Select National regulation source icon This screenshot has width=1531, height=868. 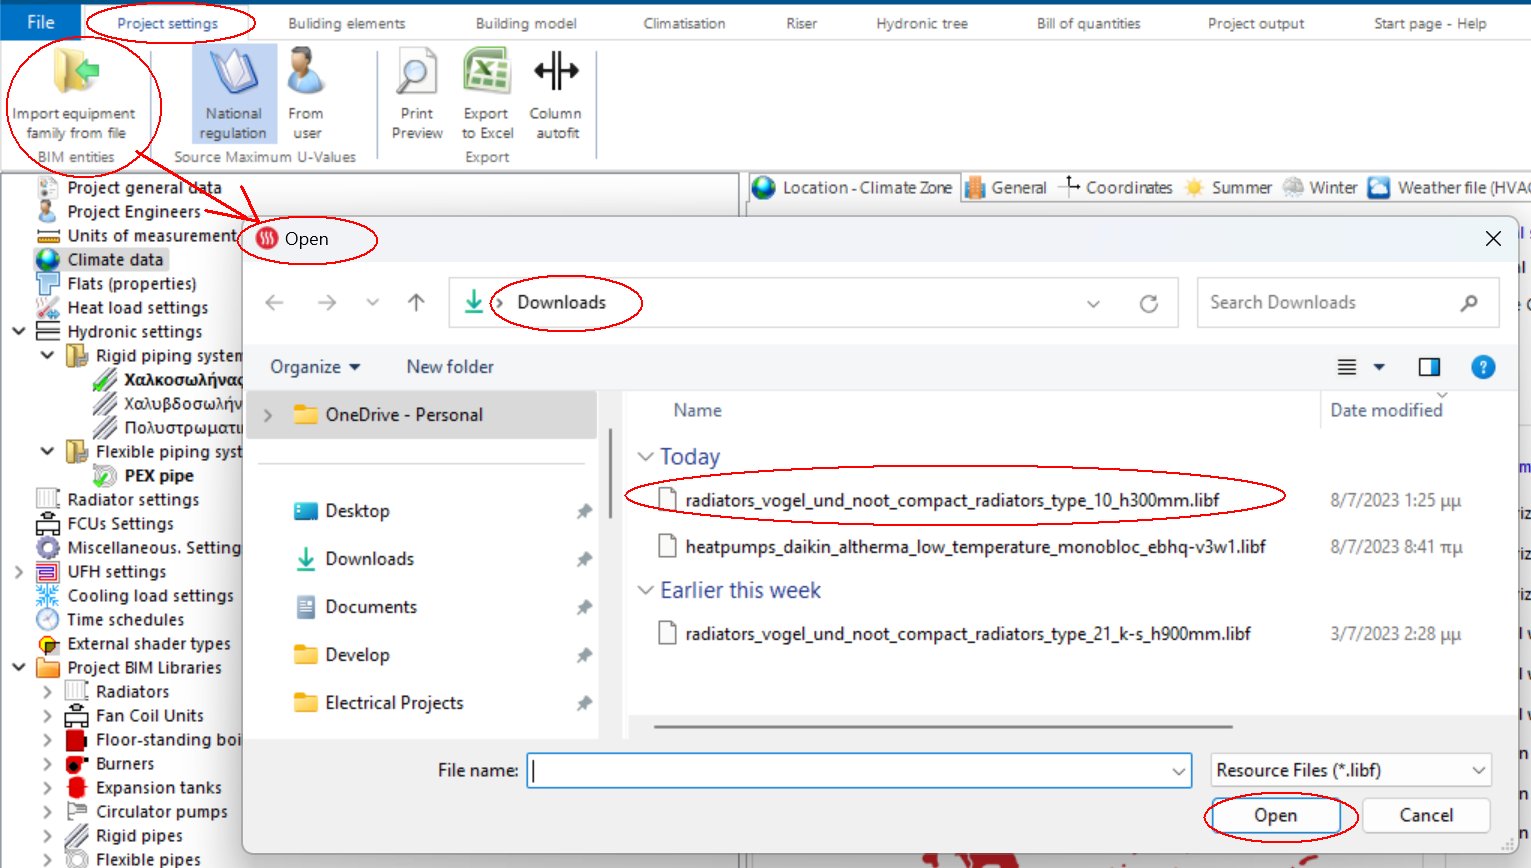pyautogui.click(x=233, y=75)
